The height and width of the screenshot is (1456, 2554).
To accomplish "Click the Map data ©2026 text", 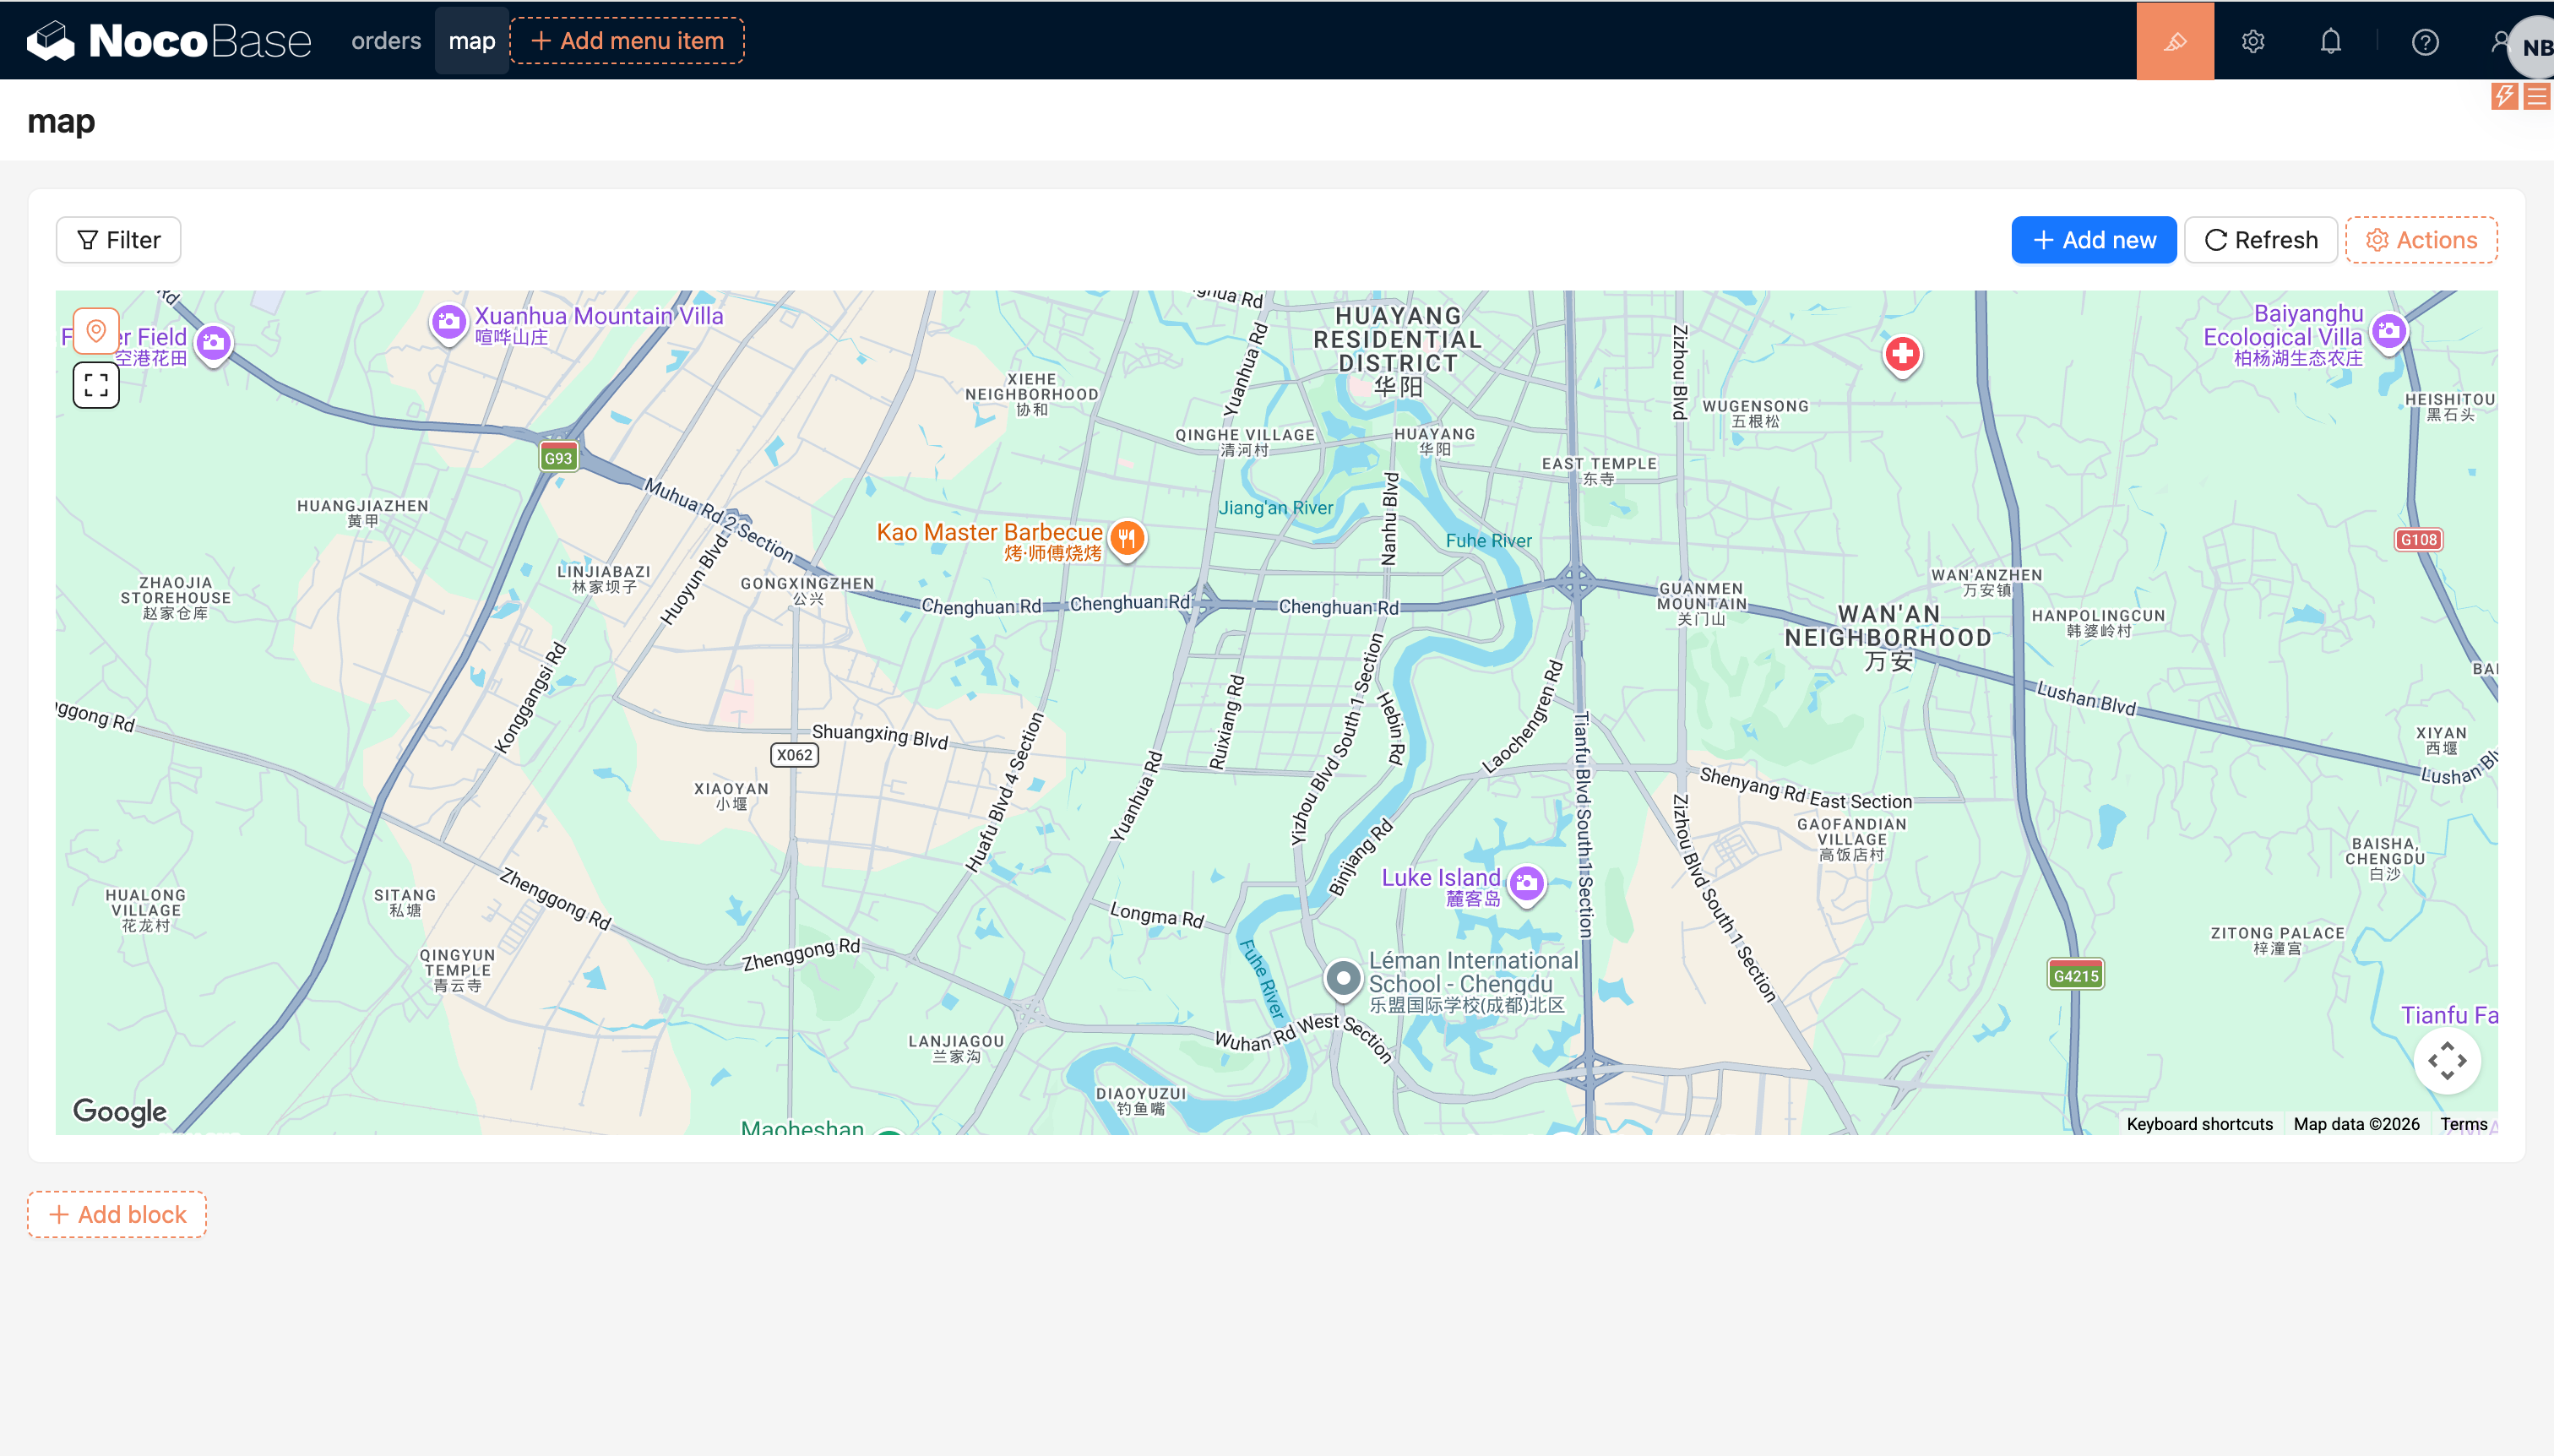I will [2356, 1124].
